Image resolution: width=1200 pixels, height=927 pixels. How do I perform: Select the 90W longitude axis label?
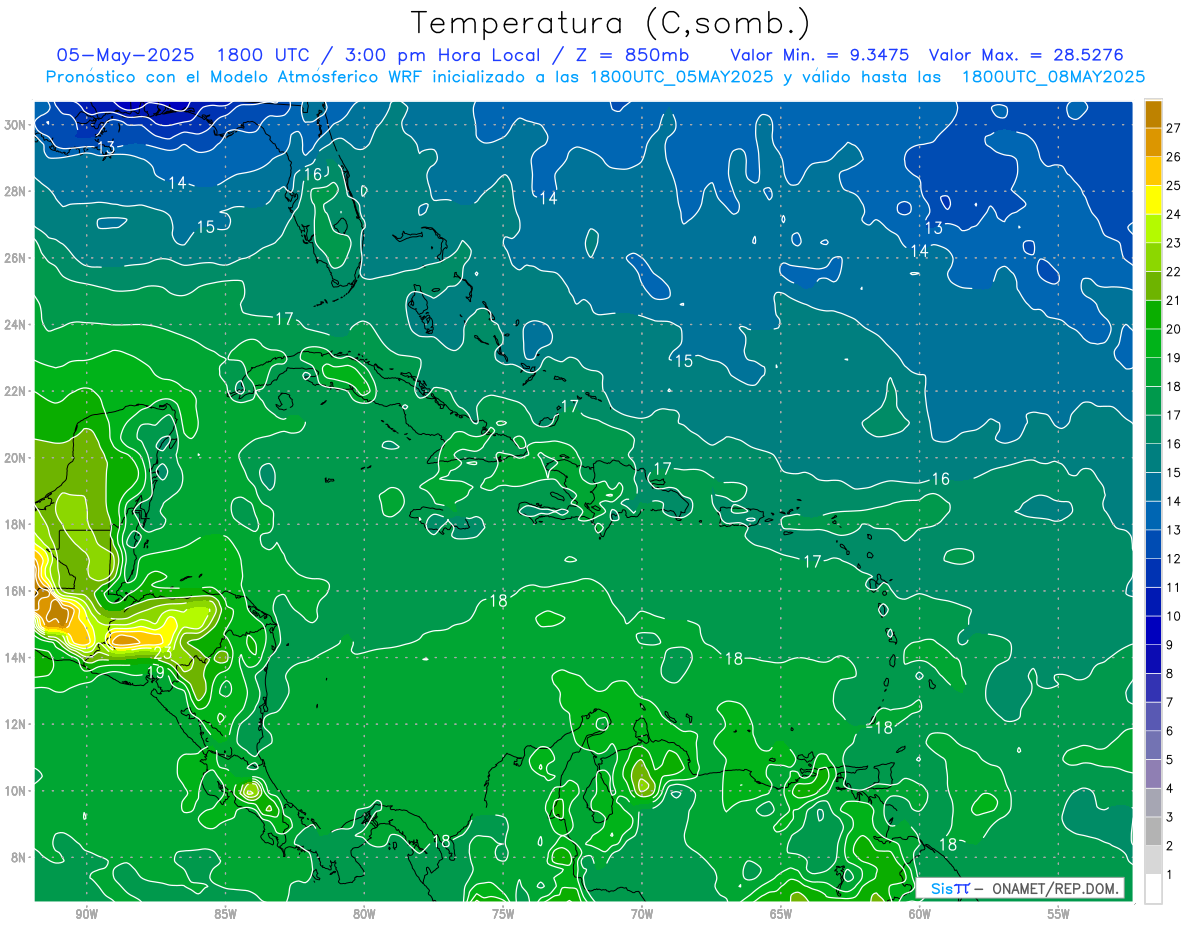[86, 914]
